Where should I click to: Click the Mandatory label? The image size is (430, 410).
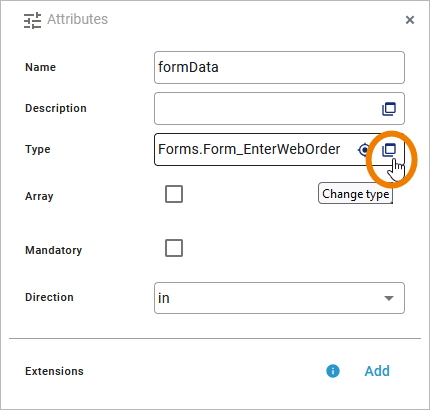(x=54, y=250)
